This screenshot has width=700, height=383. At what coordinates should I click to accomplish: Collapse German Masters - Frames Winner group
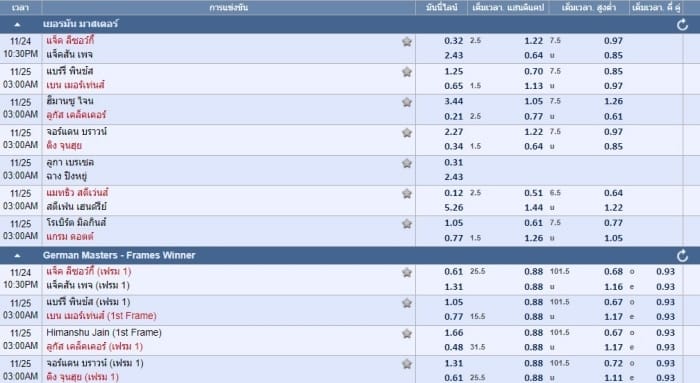tap(17, 256)
